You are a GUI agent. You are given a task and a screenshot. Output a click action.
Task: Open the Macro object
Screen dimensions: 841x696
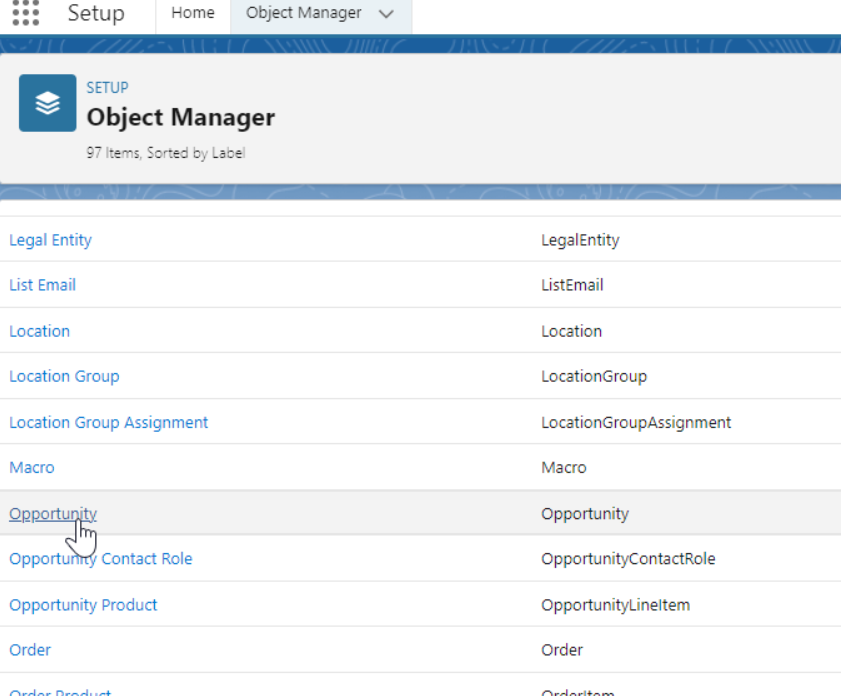click(32, 468)
